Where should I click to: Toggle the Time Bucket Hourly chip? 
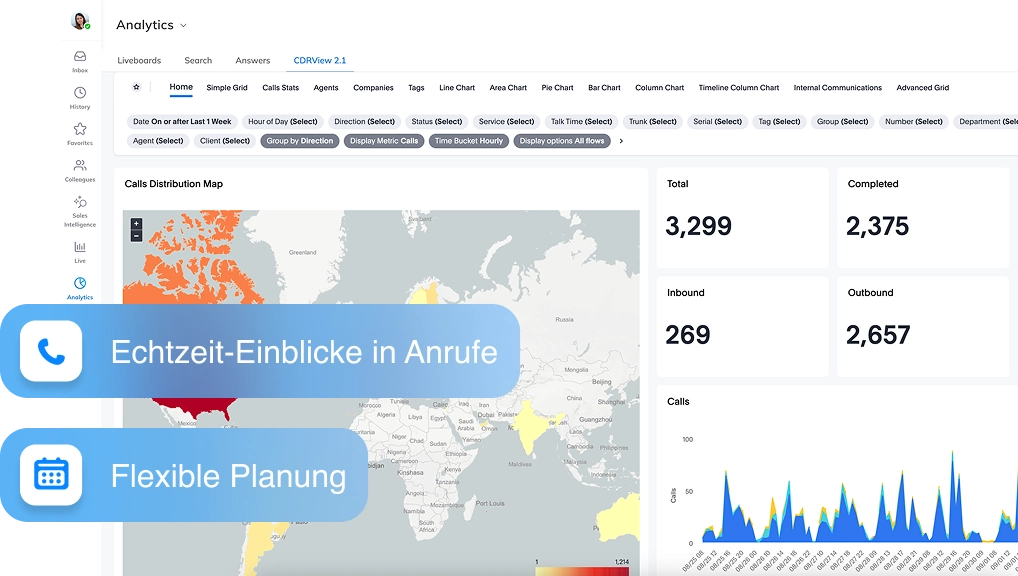click(469, 141)
